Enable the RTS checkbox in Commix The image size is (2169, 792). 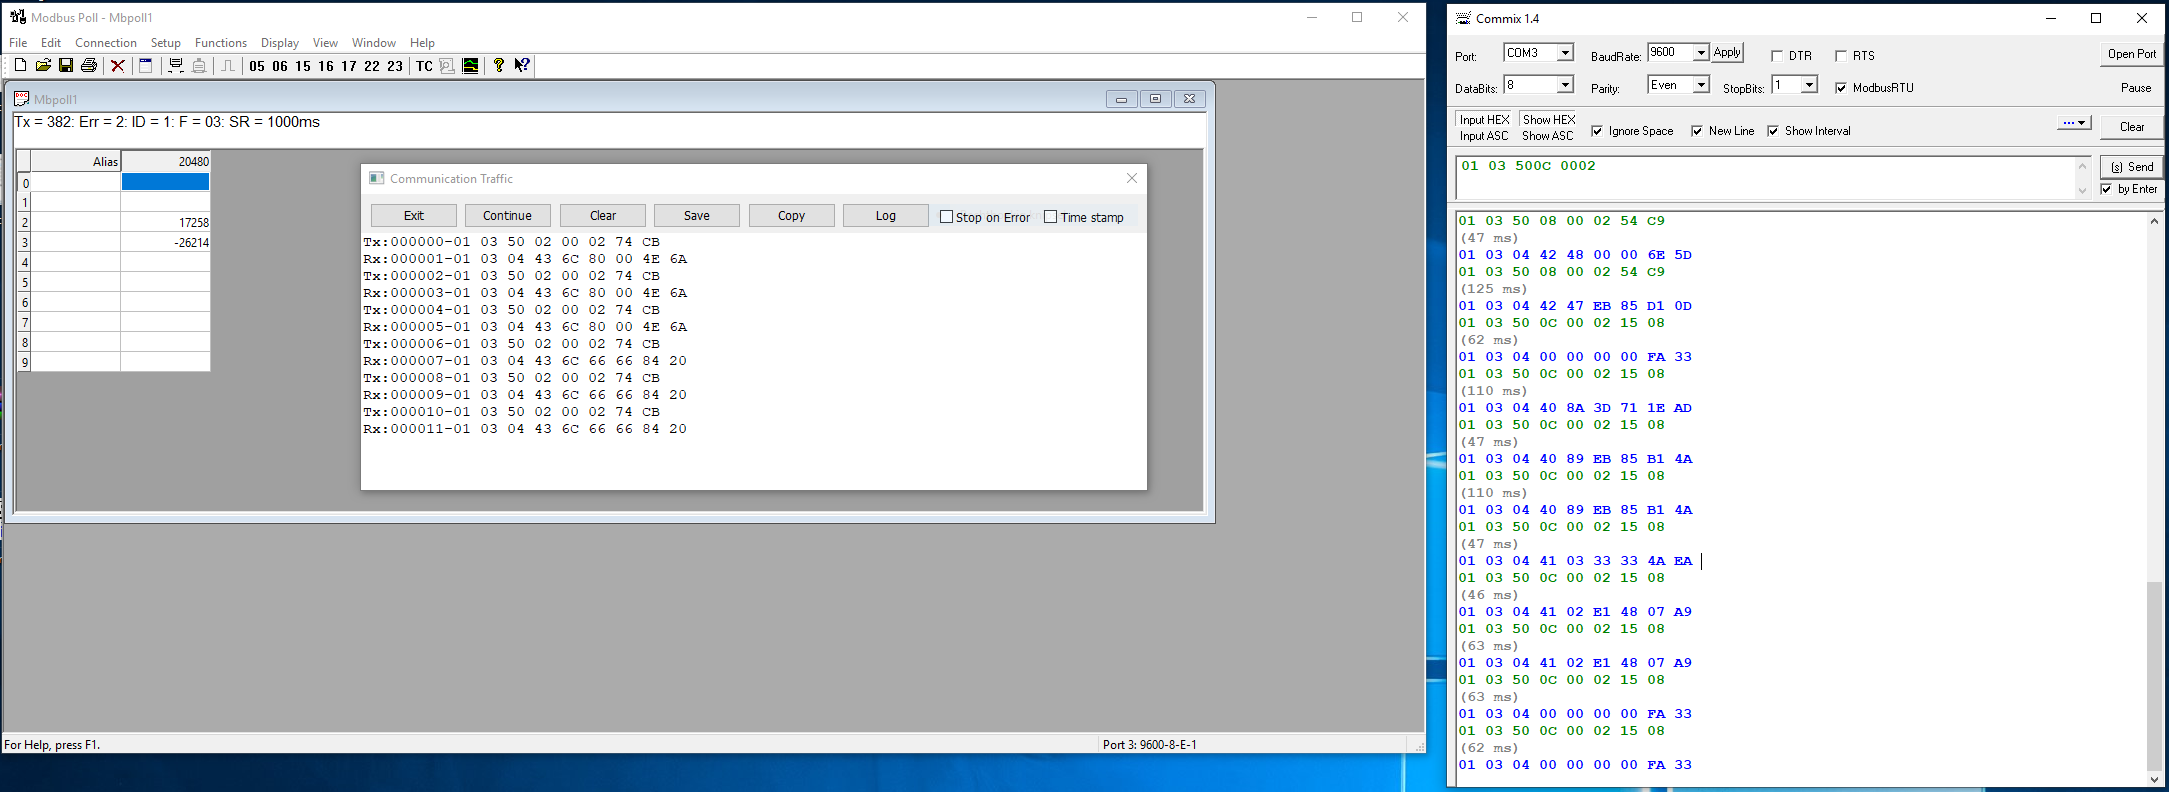pyautogui.click(x=1841, y=56)
